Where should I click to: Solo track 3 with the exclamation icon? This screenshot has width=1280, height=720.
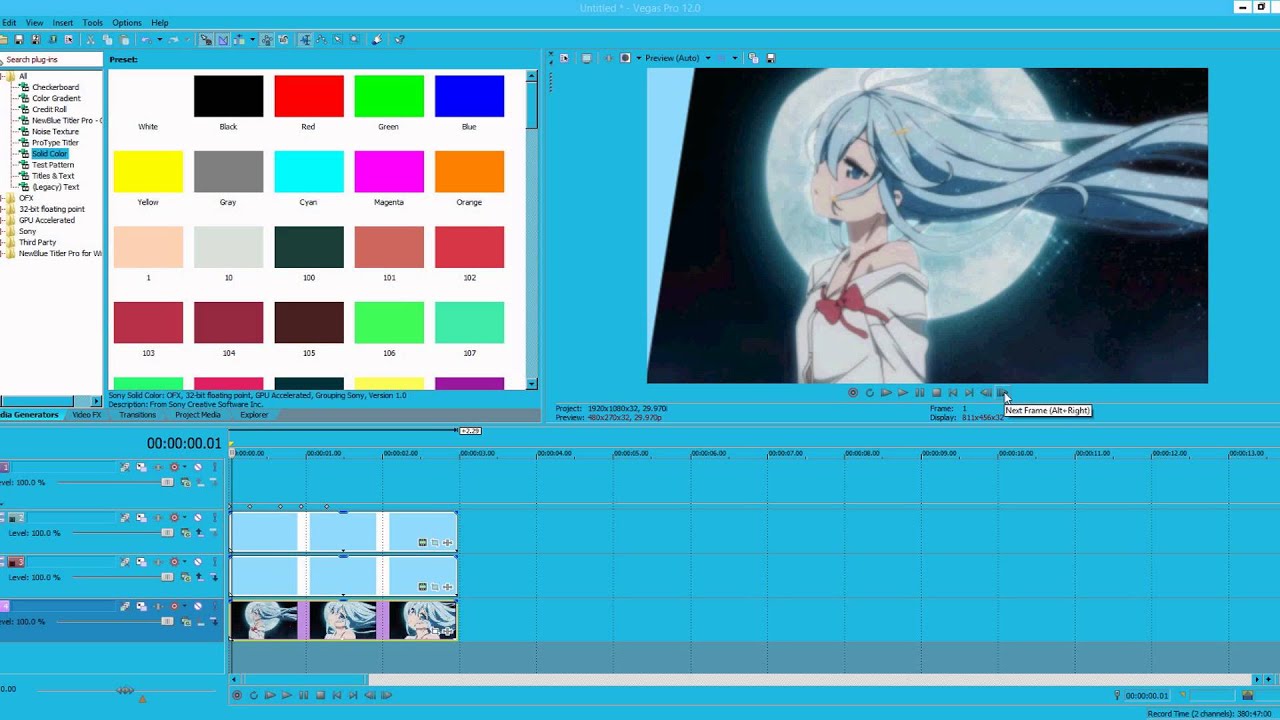pyautogui.click(x=214, y=562)
